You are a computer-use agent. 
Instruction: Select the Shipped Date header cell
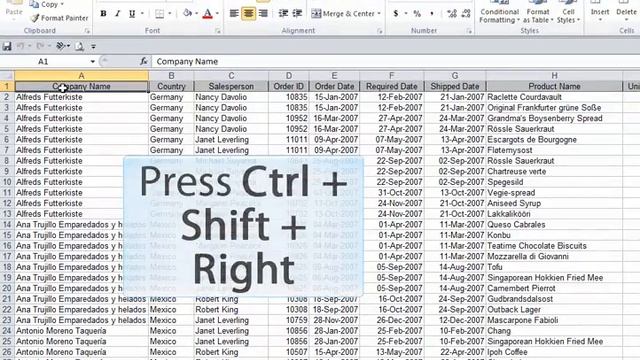(455, 87)
